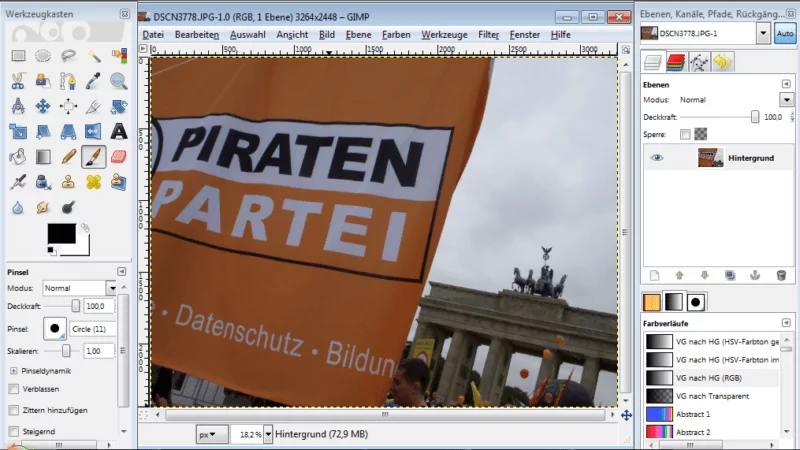Open the DSCN3778.JPG-1 image selector dropdown
The image size is (800, 450).
tap(763, 34)
